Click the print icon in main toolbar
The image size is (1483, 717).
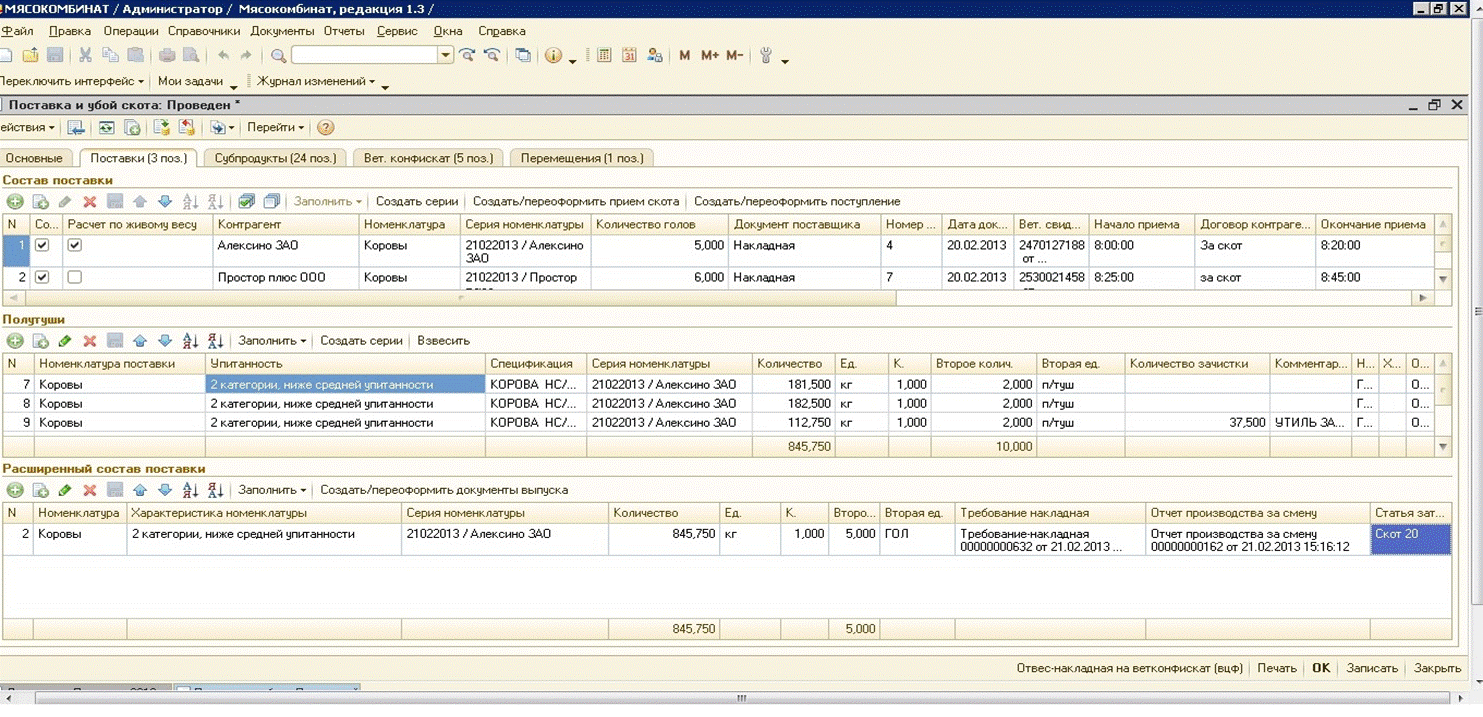click(x=167, y=56)
